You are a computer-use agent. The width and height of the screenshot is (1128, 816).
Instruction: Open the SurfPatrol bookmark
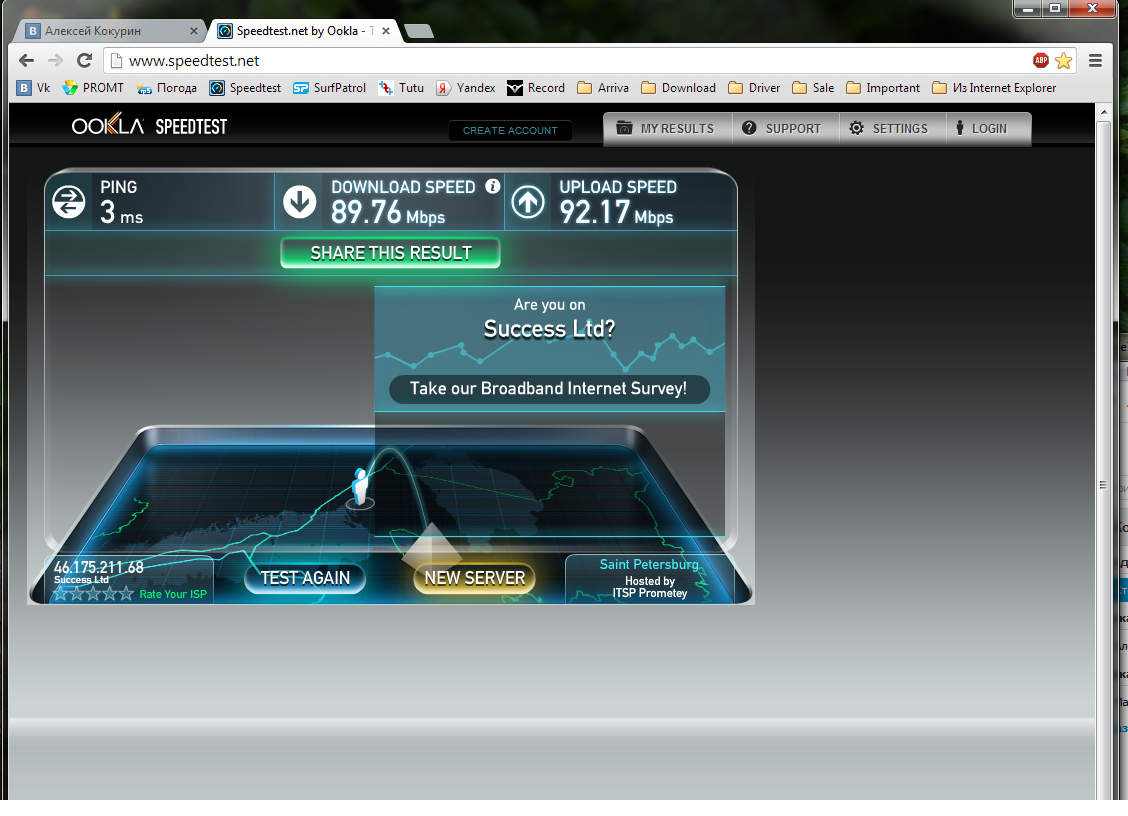tap(329, 88)
